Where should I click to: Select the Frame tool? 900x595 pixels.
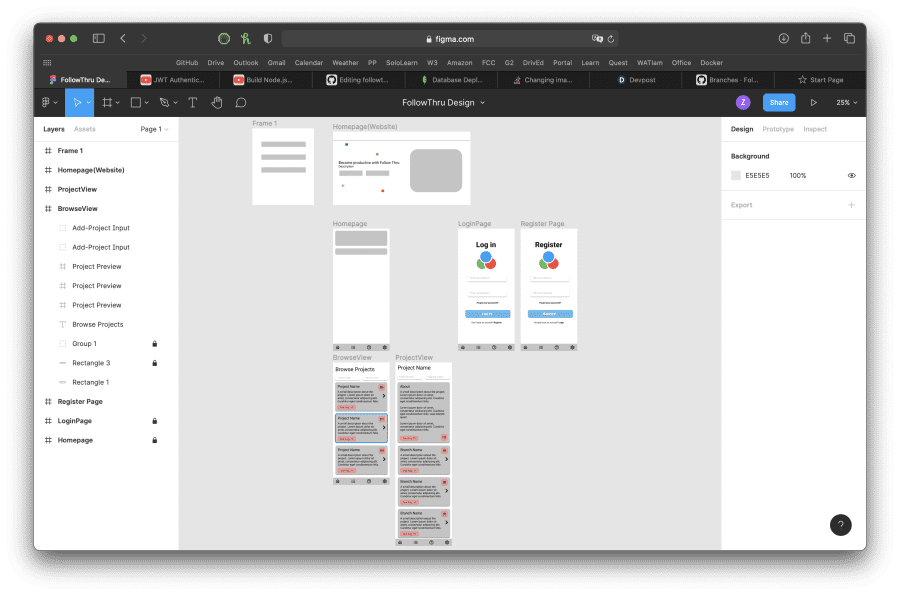[107, 103]
